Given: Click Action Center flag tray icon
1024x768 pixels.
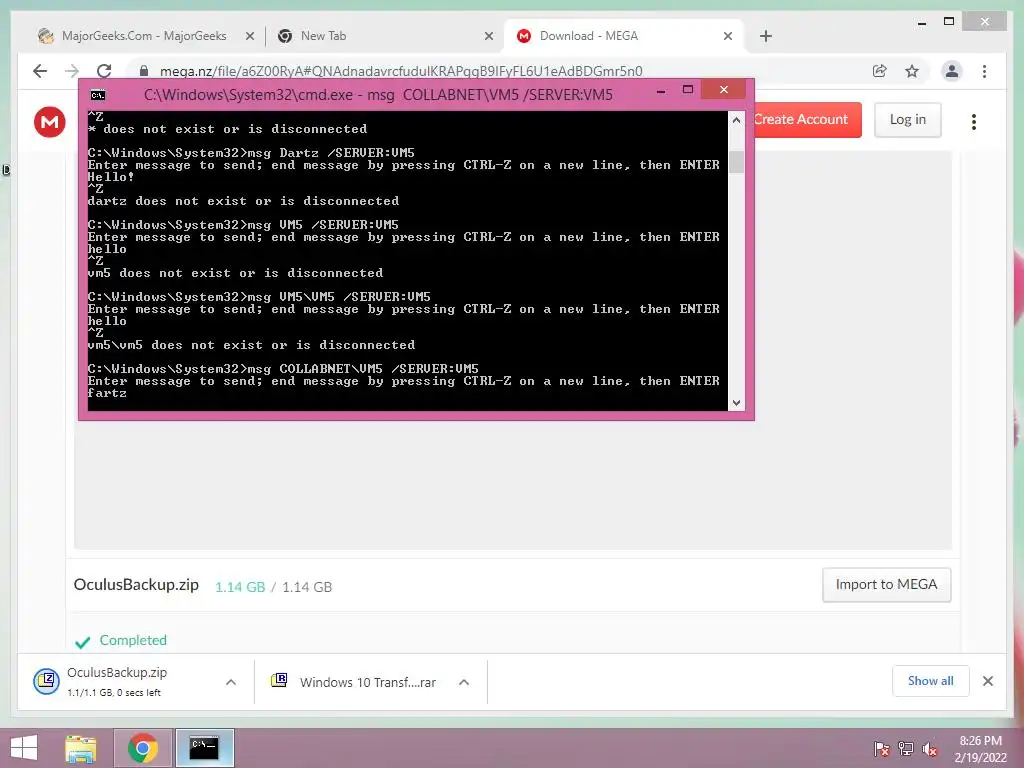Looking at the screenshot, I should click(x=882, y=748).
